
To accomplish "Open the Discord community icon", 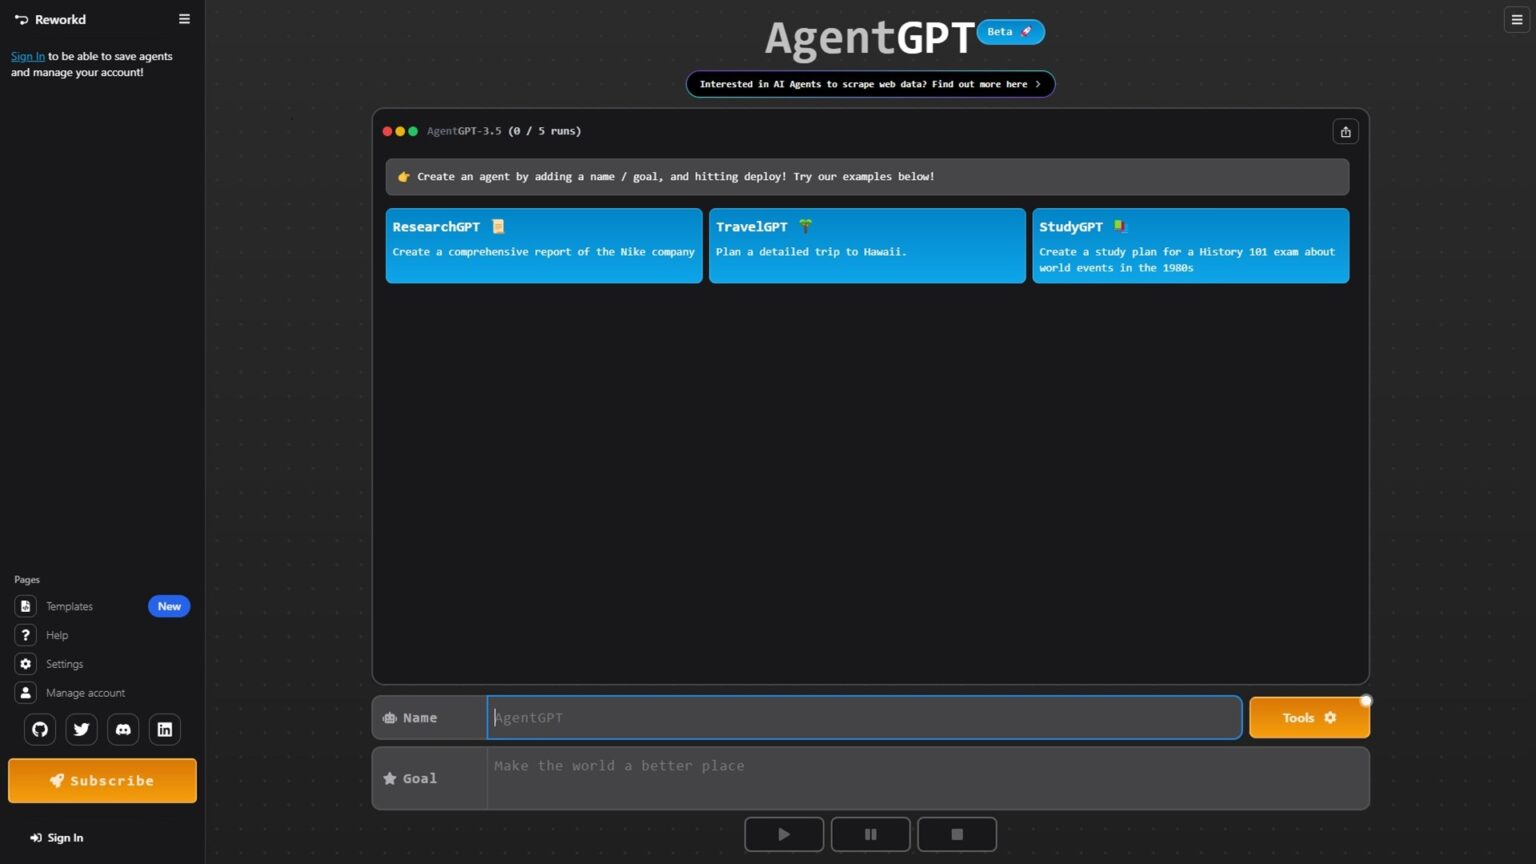I will click(x=122, y=729).
